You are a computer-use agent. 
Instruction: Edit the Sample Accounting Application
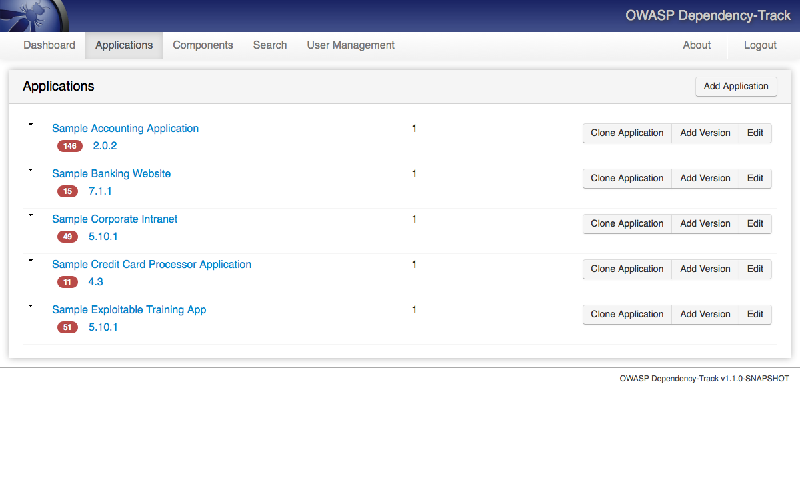(755, 133)
